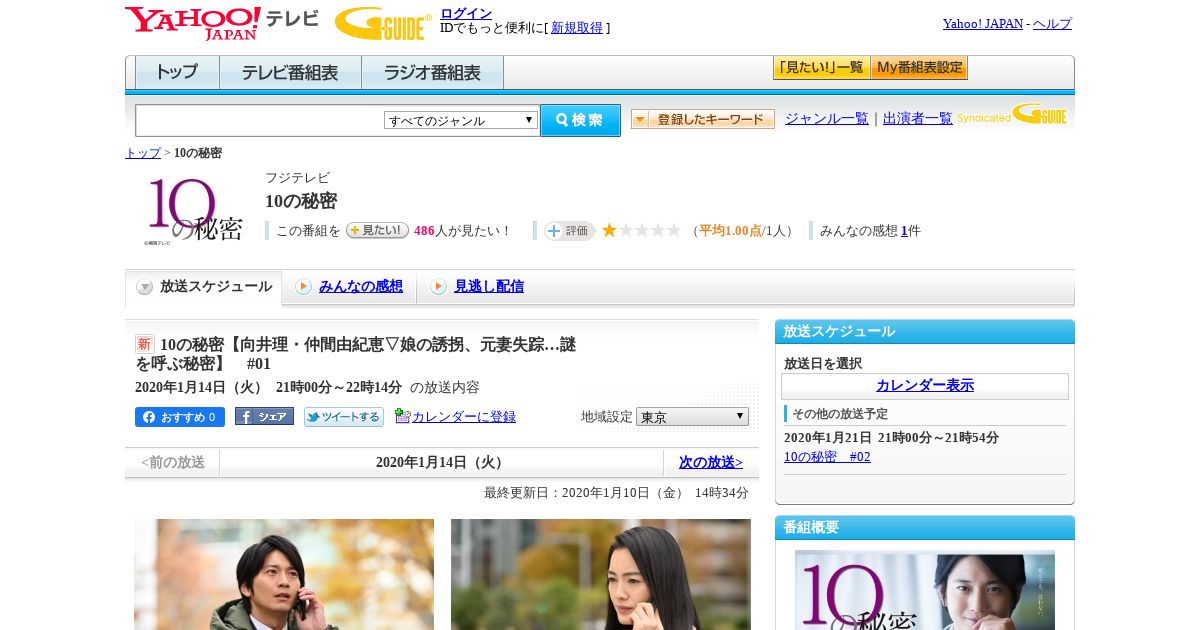Click the photo of woman in black
Screen dimensions: 1200x630
pyautogui.click(x=601, y=574)
